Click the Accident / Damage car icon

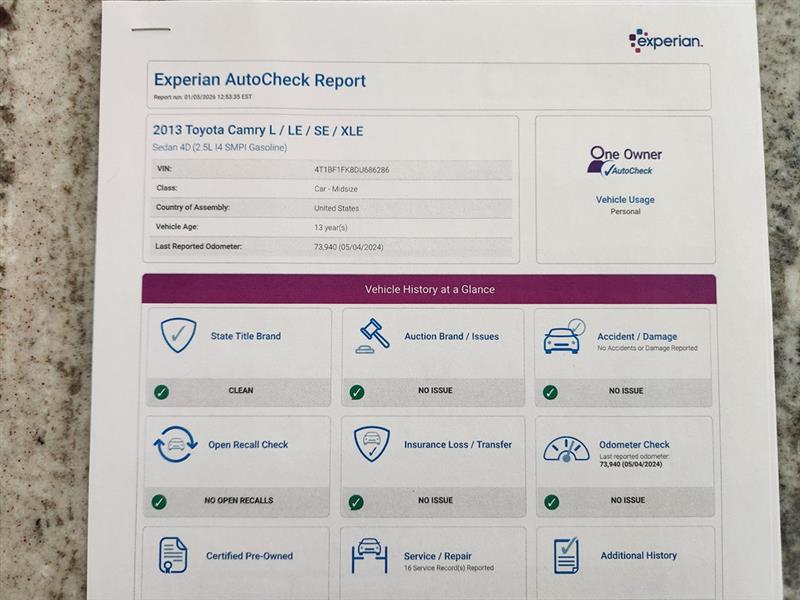(563, 338)
